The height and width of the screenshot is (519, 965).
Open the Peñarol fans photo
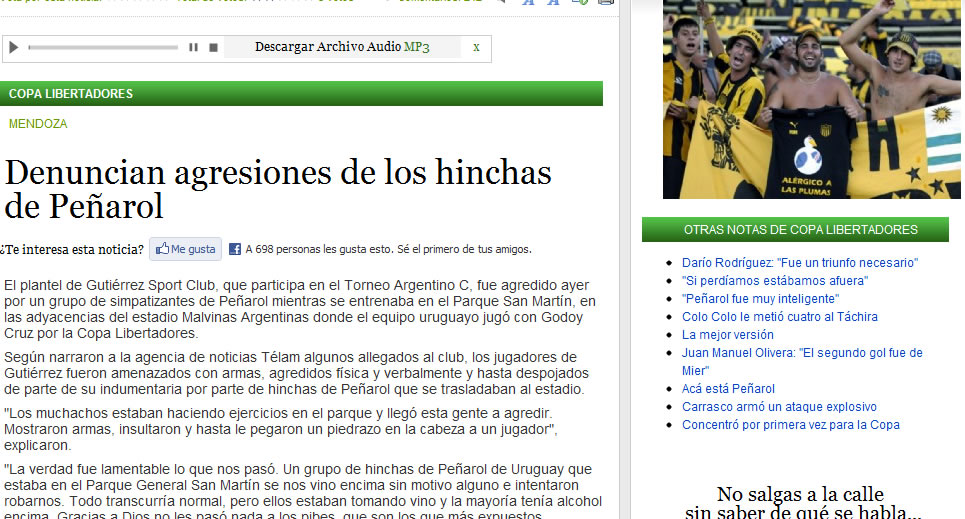[811, 99]
